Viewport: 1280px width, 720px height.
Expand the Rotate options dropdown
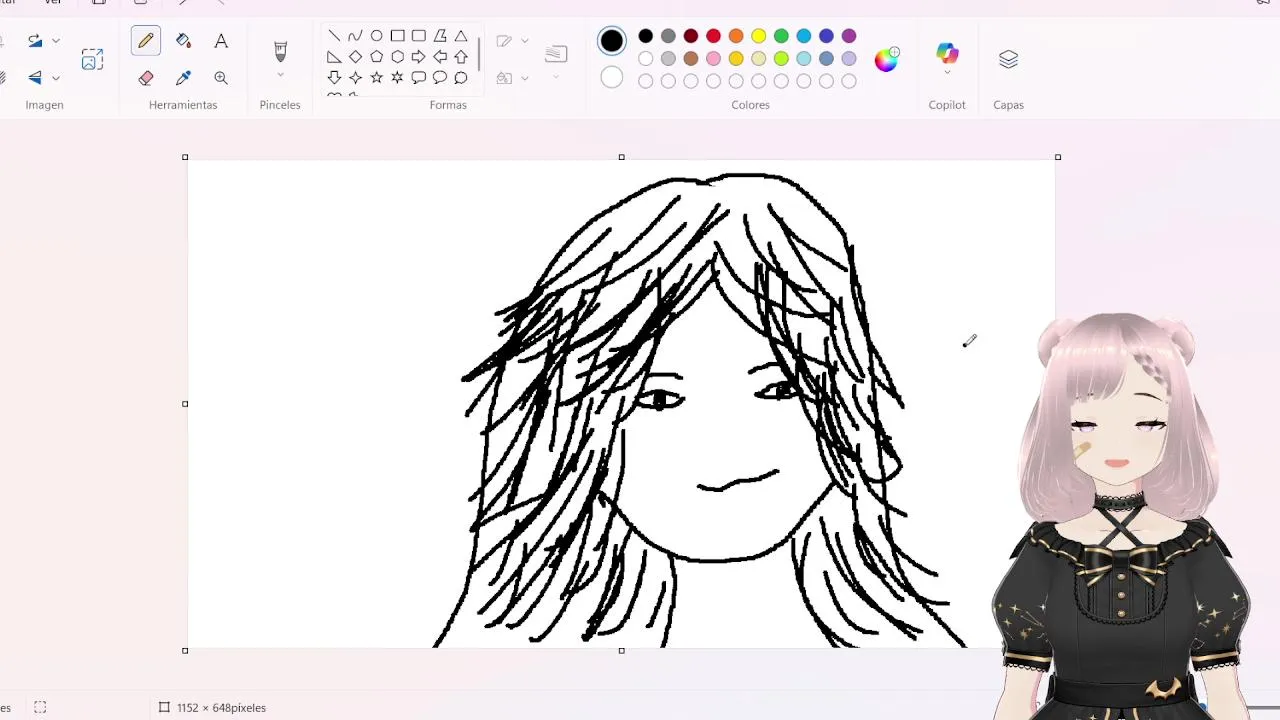pyautogui.click(x=56, y=41)
